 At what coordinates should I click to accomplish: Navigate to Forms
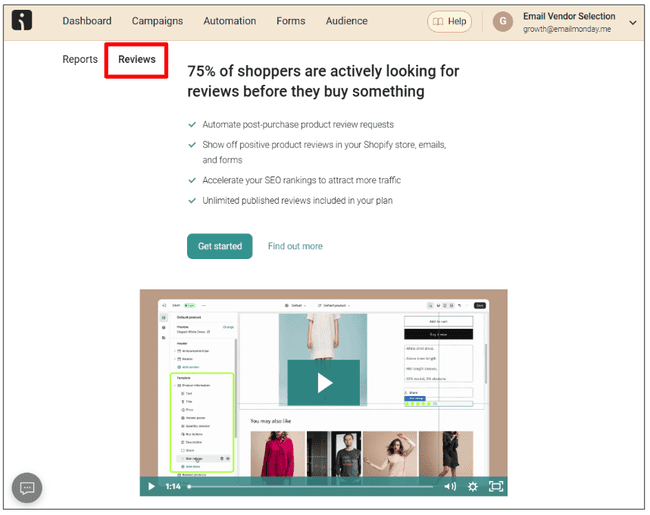[291, 21]
